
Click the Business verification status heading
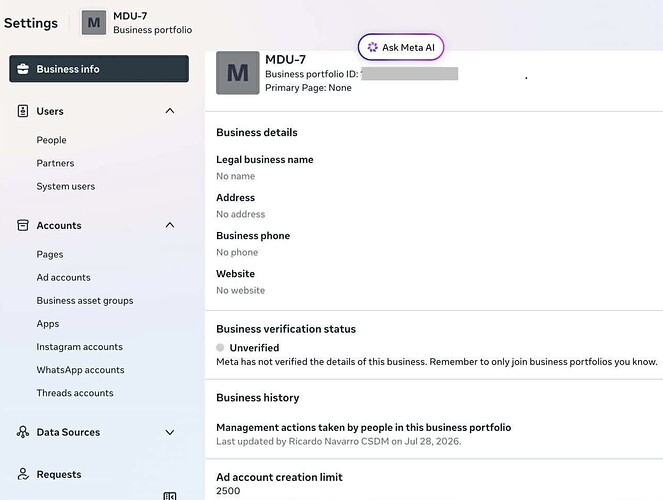click(x=286, y=329)
